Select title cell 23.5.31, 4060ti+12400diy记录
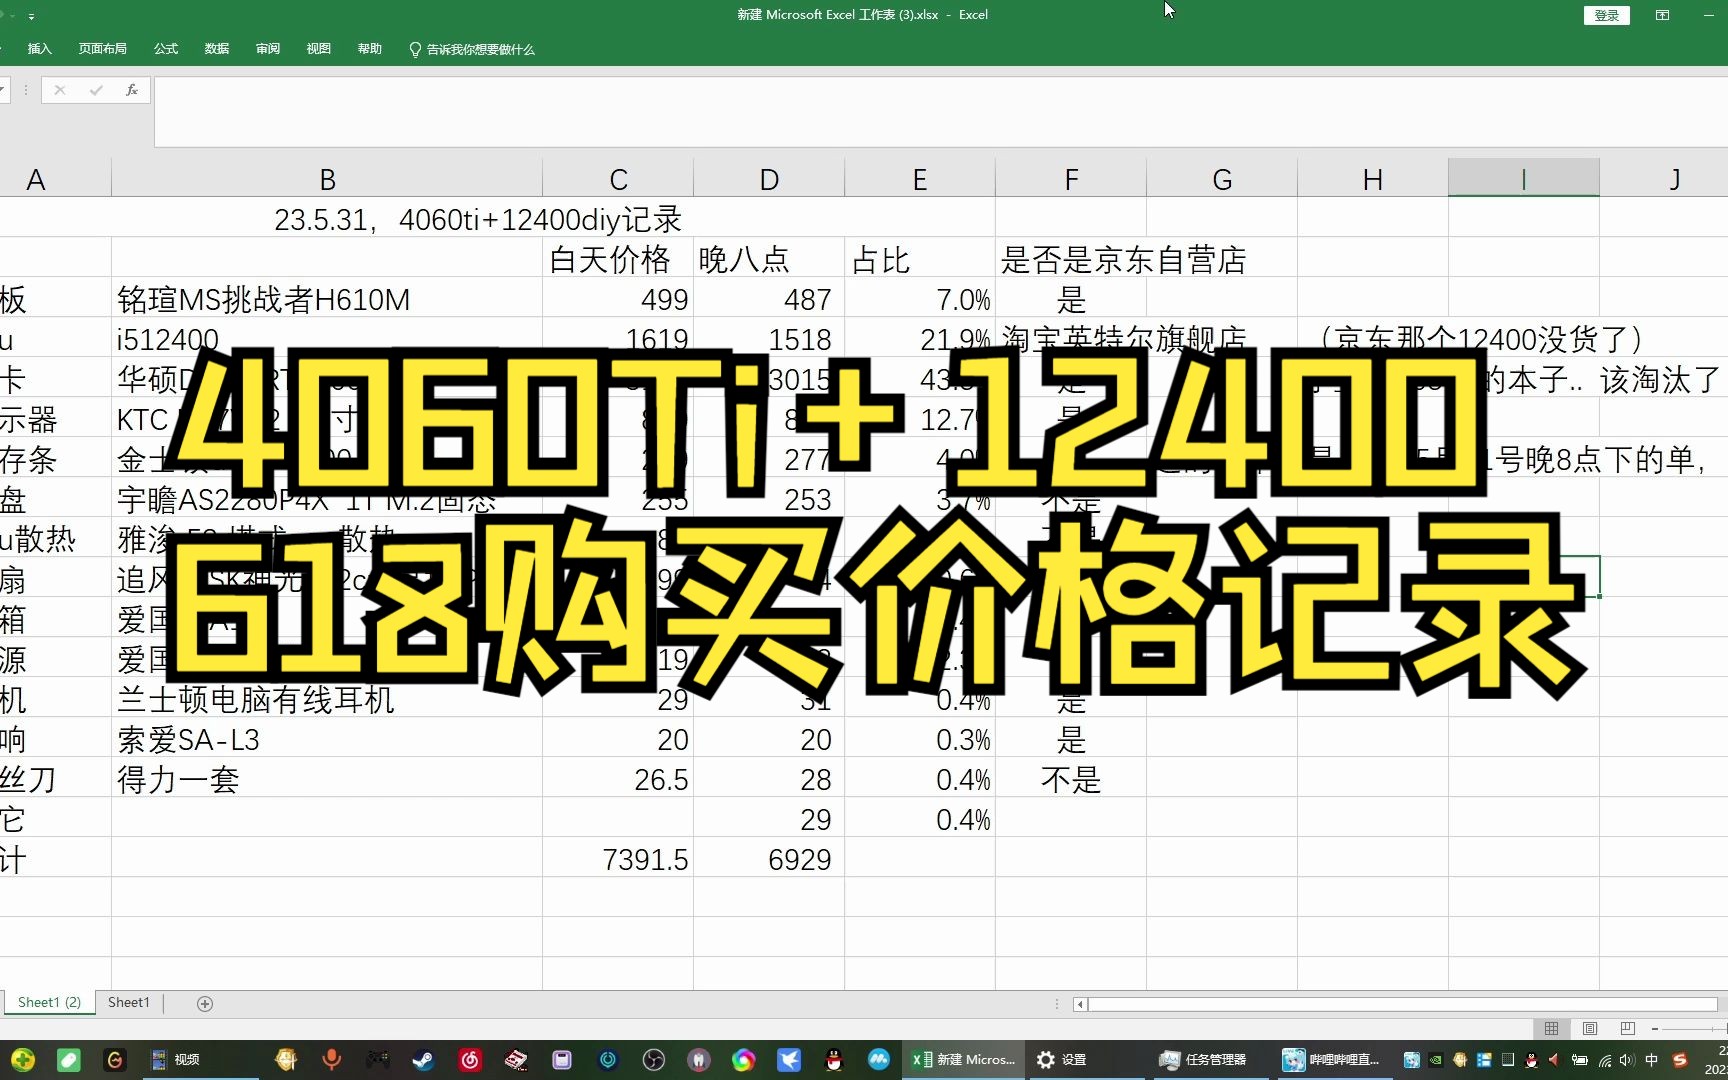 pyautogui.click(x=478, y=219)
